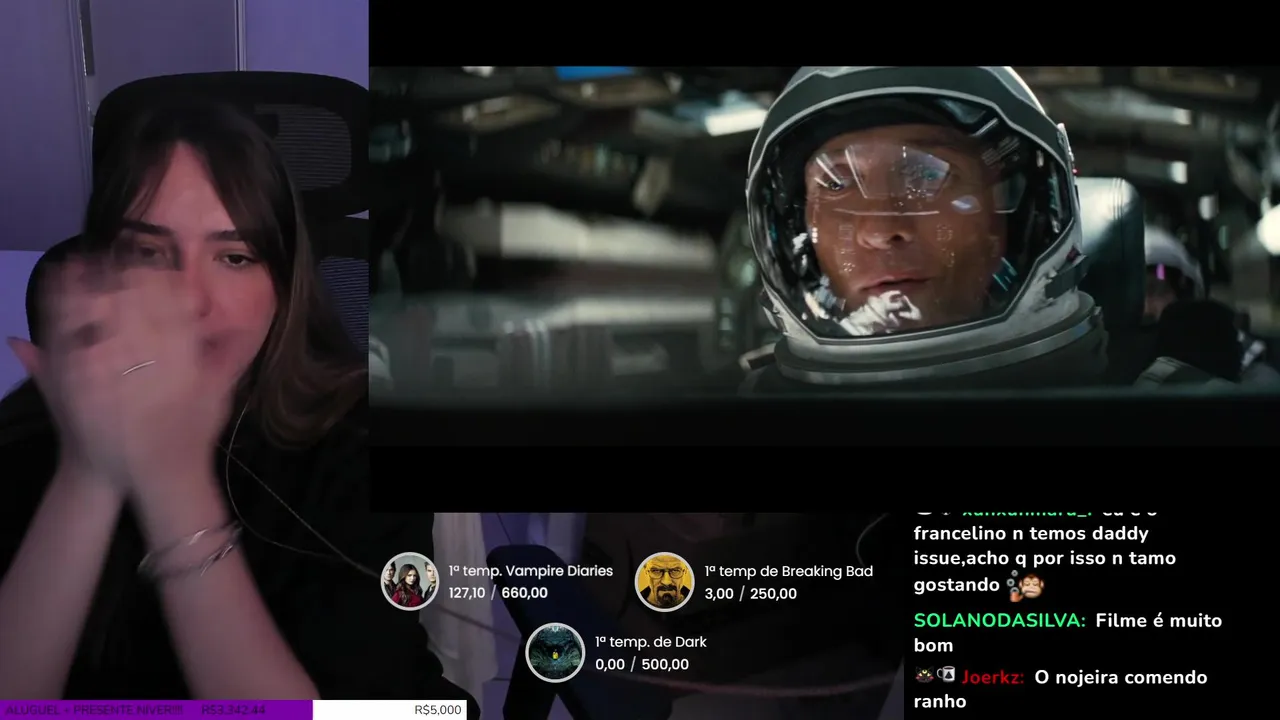Screen dimensions: 1280x720
Task: Click the Dark series goal avatar icon
Action: [555, 652]
